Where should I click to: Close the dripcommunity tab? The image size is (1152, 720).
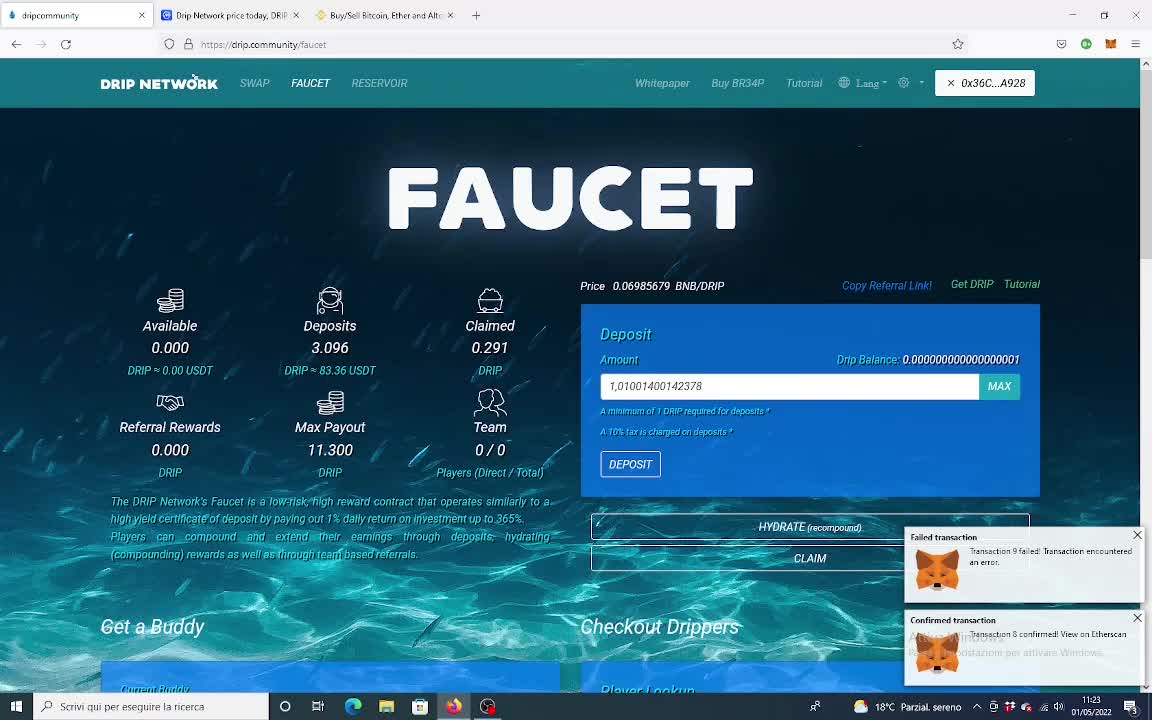click(x=142, y=15)
